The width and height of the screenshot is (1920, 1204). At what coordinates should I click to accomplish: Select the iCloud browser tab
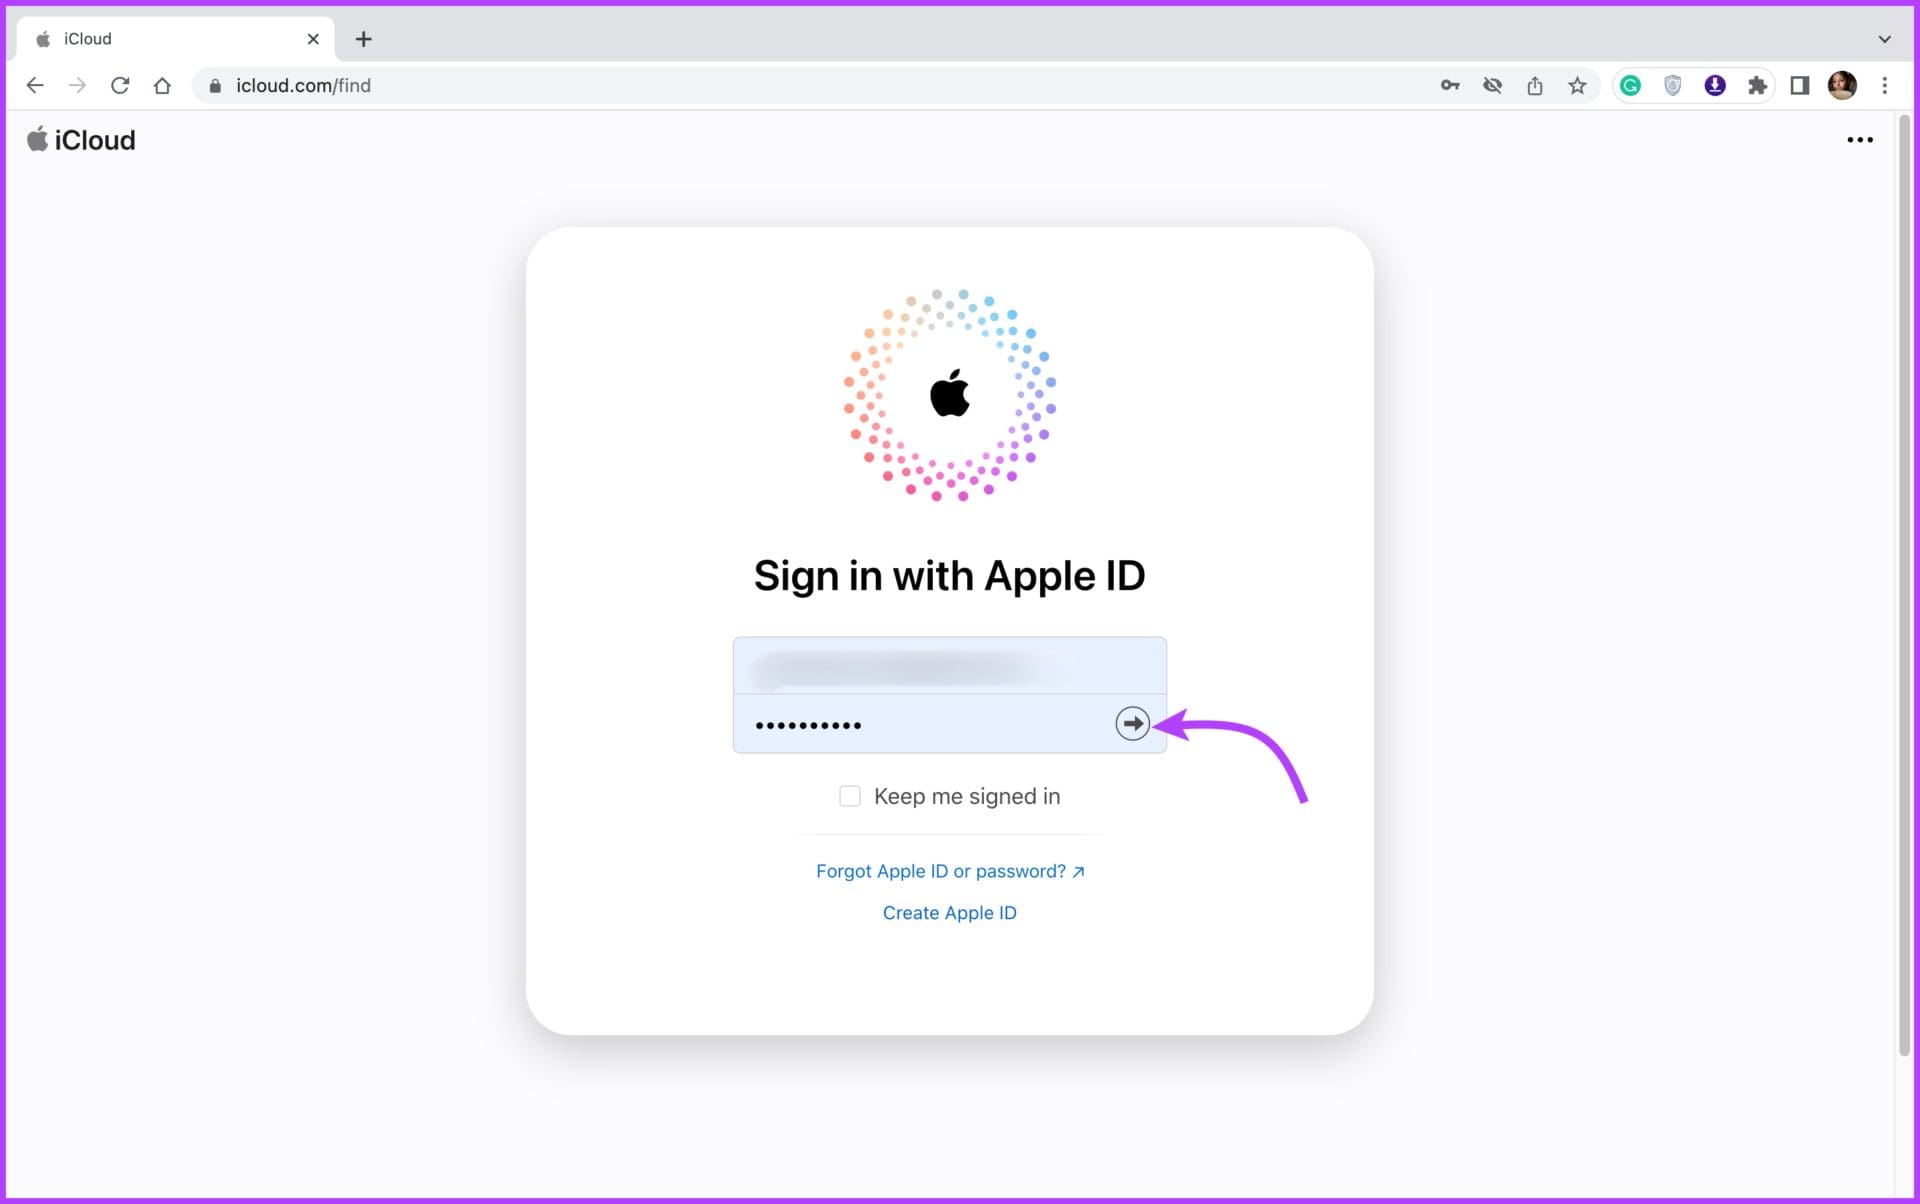point(176,39)
